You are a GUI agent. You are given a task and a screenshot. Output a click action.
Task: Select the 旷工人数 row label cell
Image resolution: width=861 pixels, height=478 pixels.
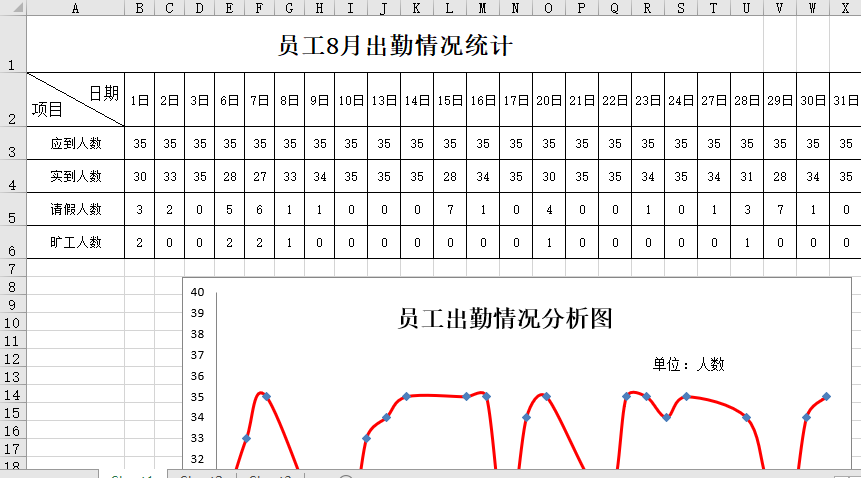[x=75, y=242]
